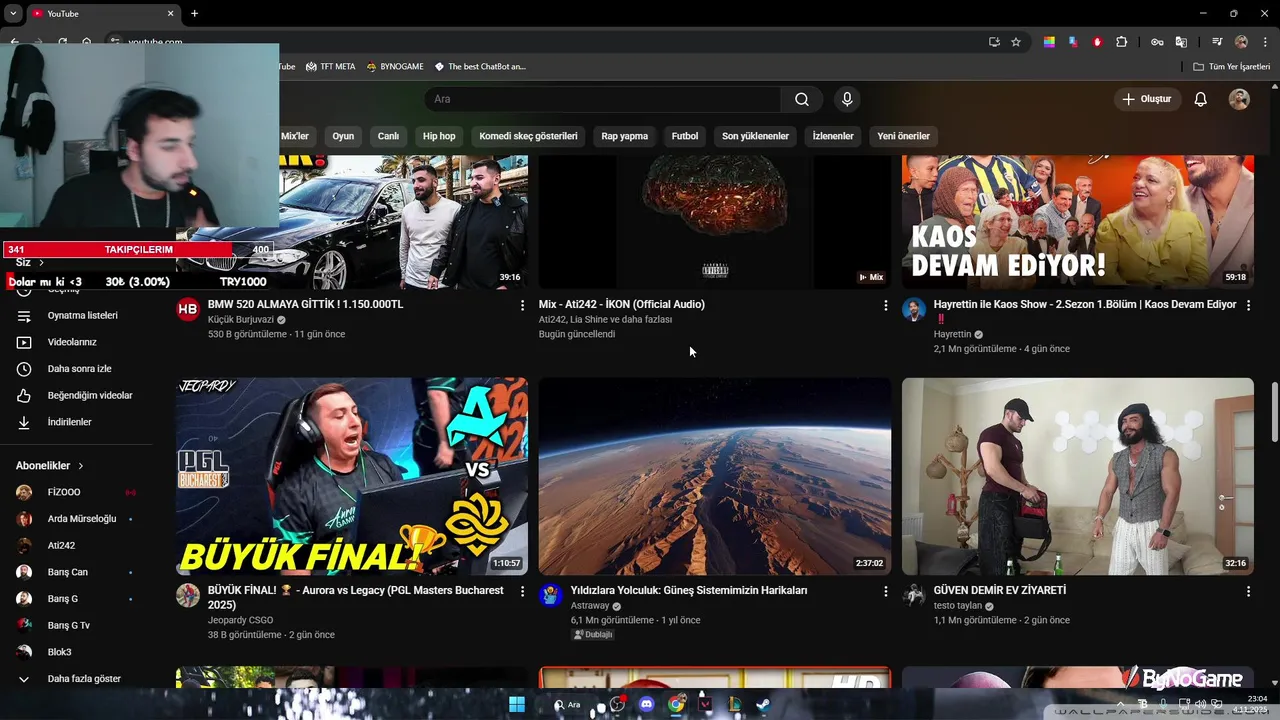Screen dimensions: 1280x720
Task: Open Hayrettin Kaos Devam Ediyor thumbnail
Action: [x=1078, y=222]
